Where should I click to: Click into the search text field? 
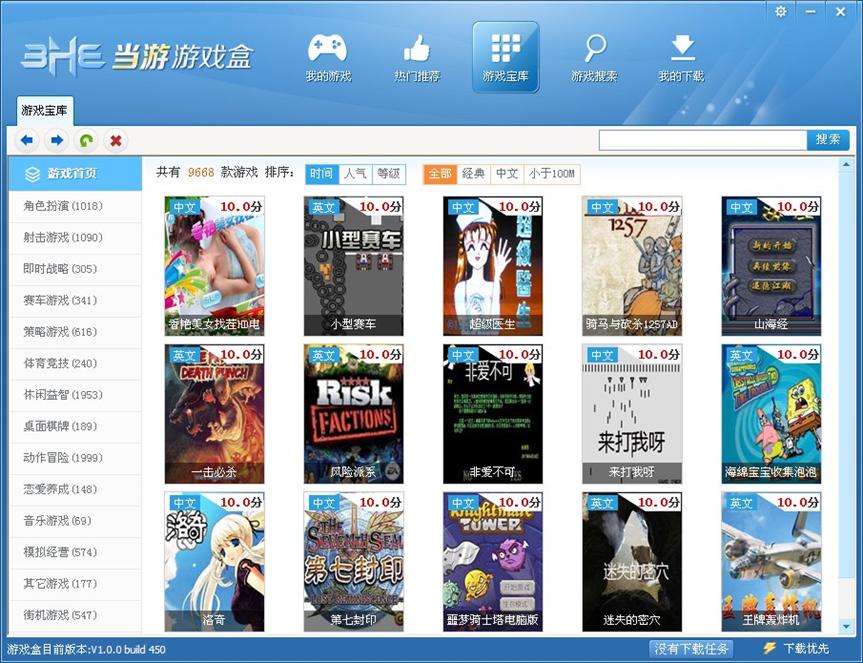[x=703, y=140]
